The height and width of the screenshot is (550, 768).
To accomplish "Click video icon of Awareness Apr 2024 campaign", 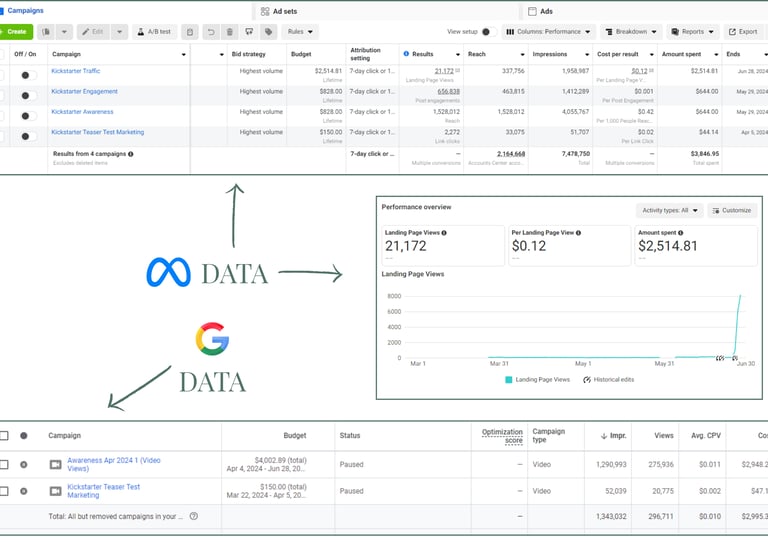I will [x=56, y=464].
